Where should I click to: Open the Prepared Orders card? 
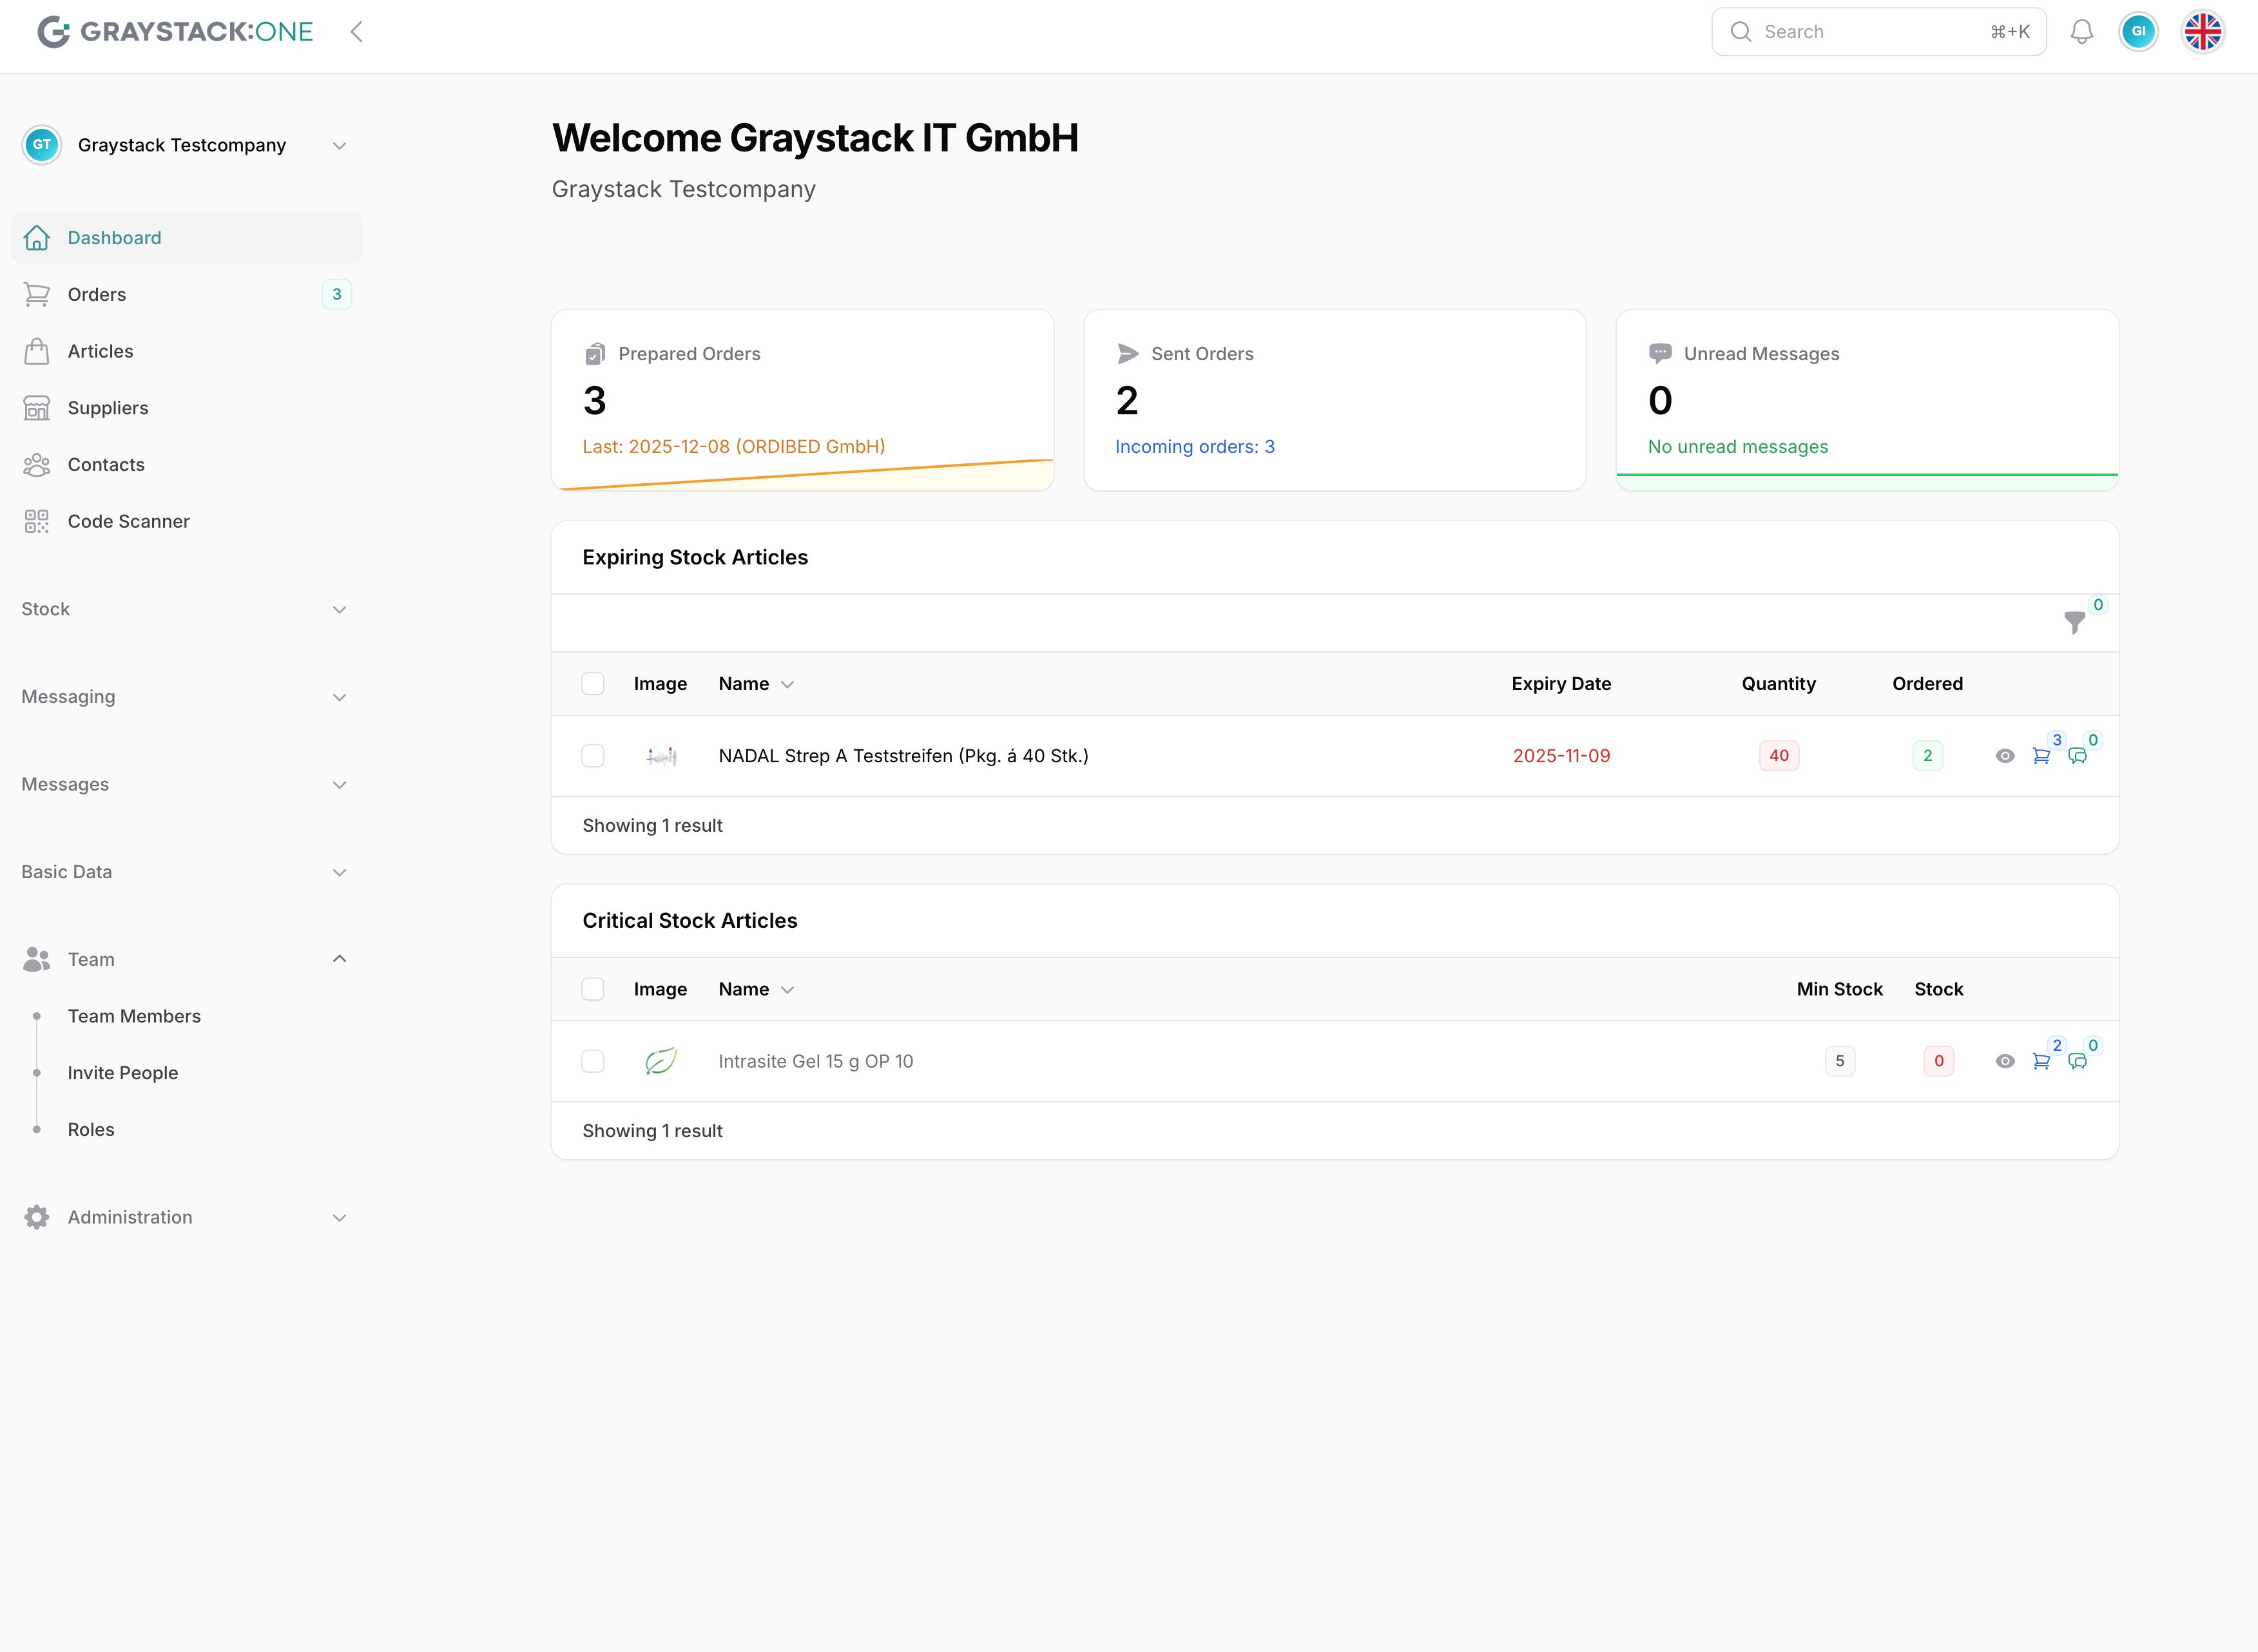coord(802,399)
